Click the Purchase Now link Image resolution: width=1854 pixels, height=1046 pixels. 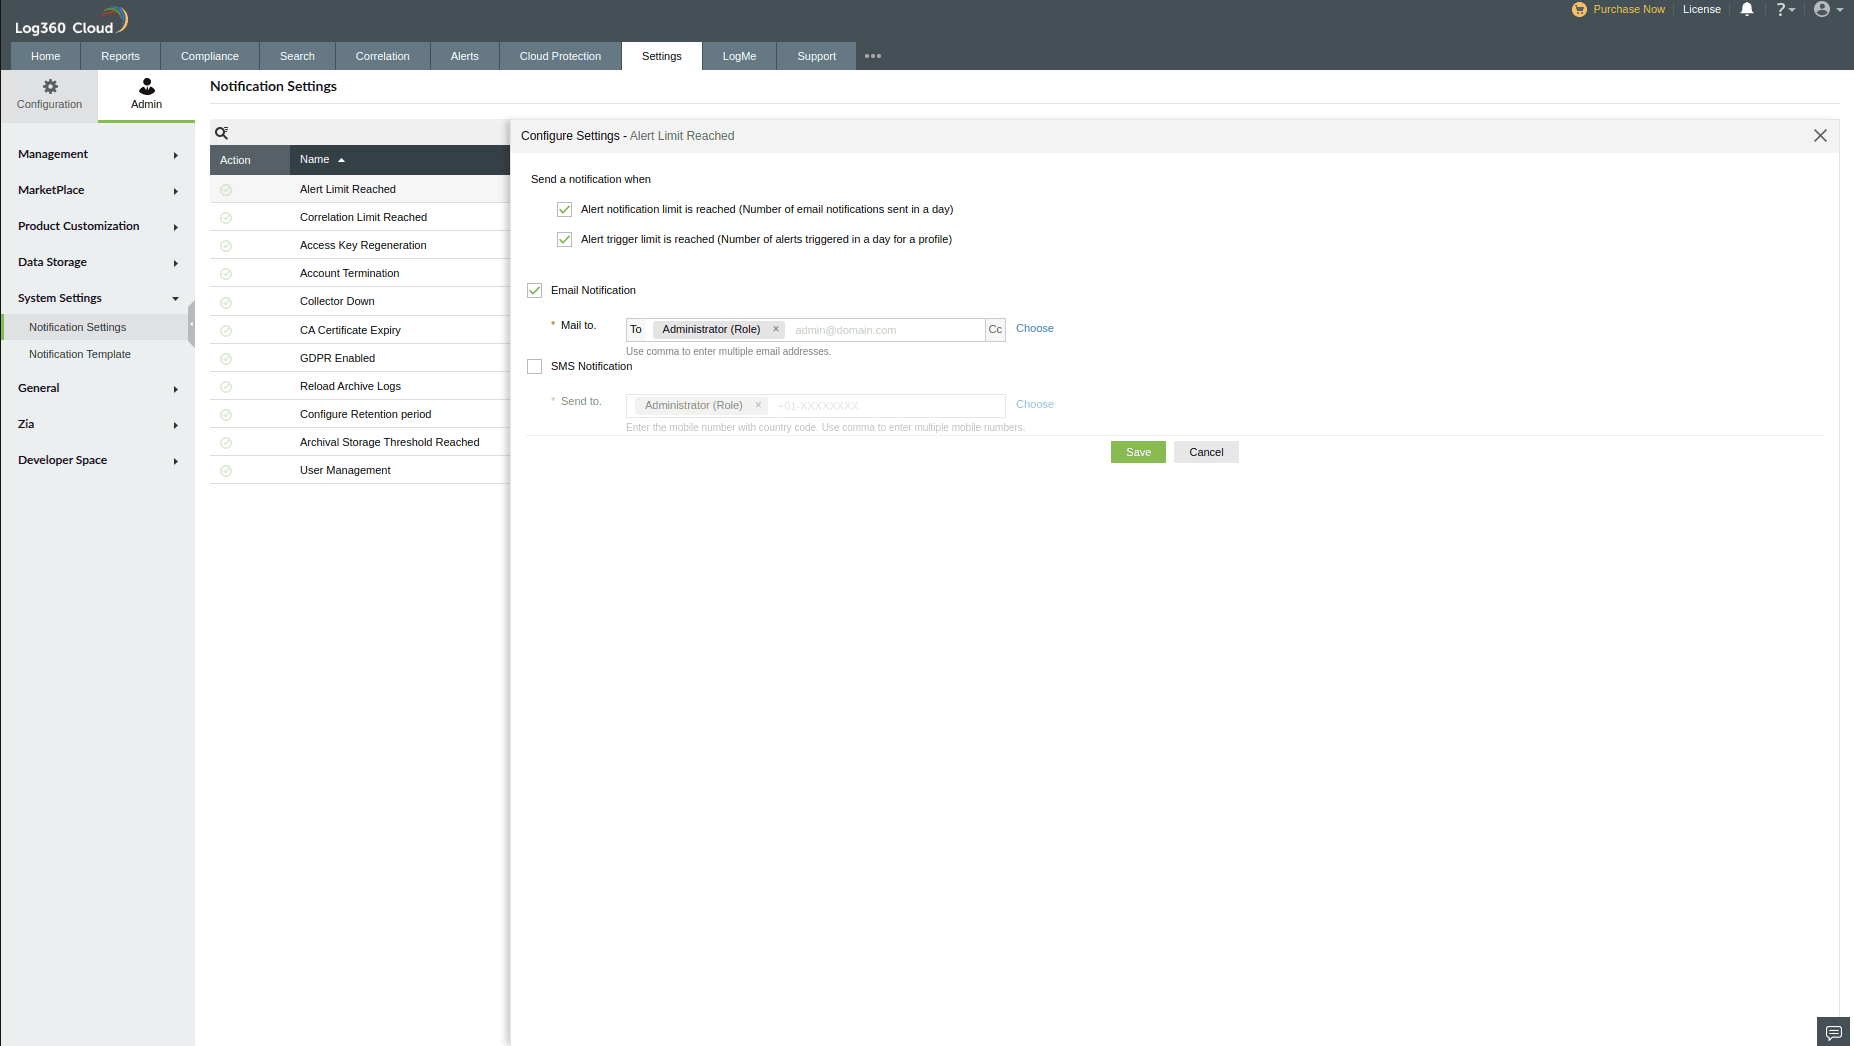pos(1629,9)
